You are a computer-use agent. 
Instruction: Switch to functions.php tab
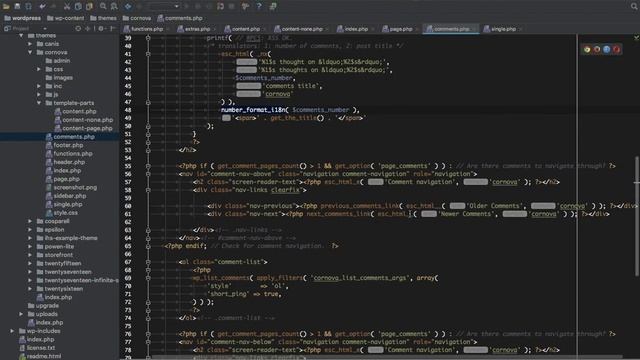(147, 29)
